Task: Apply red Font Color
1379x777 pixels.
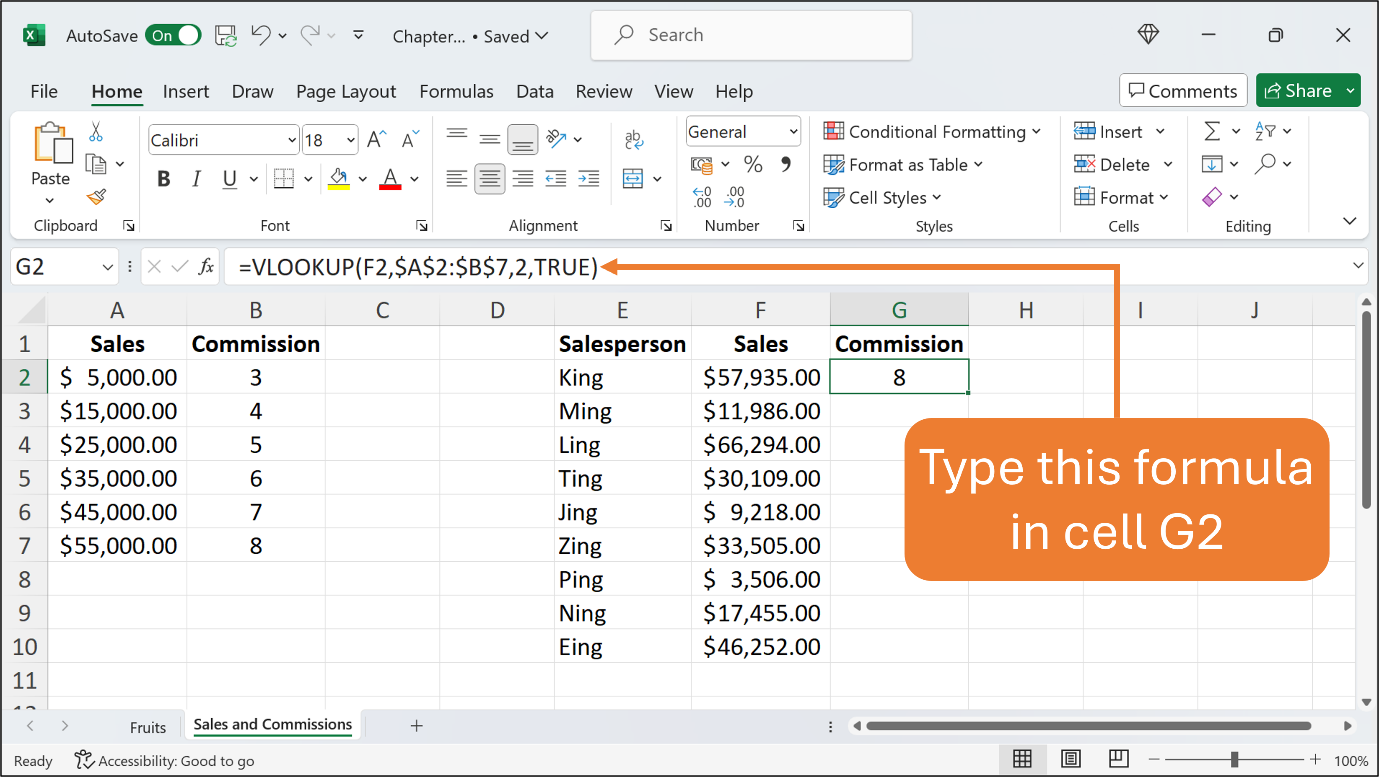Action: point(391,179)
